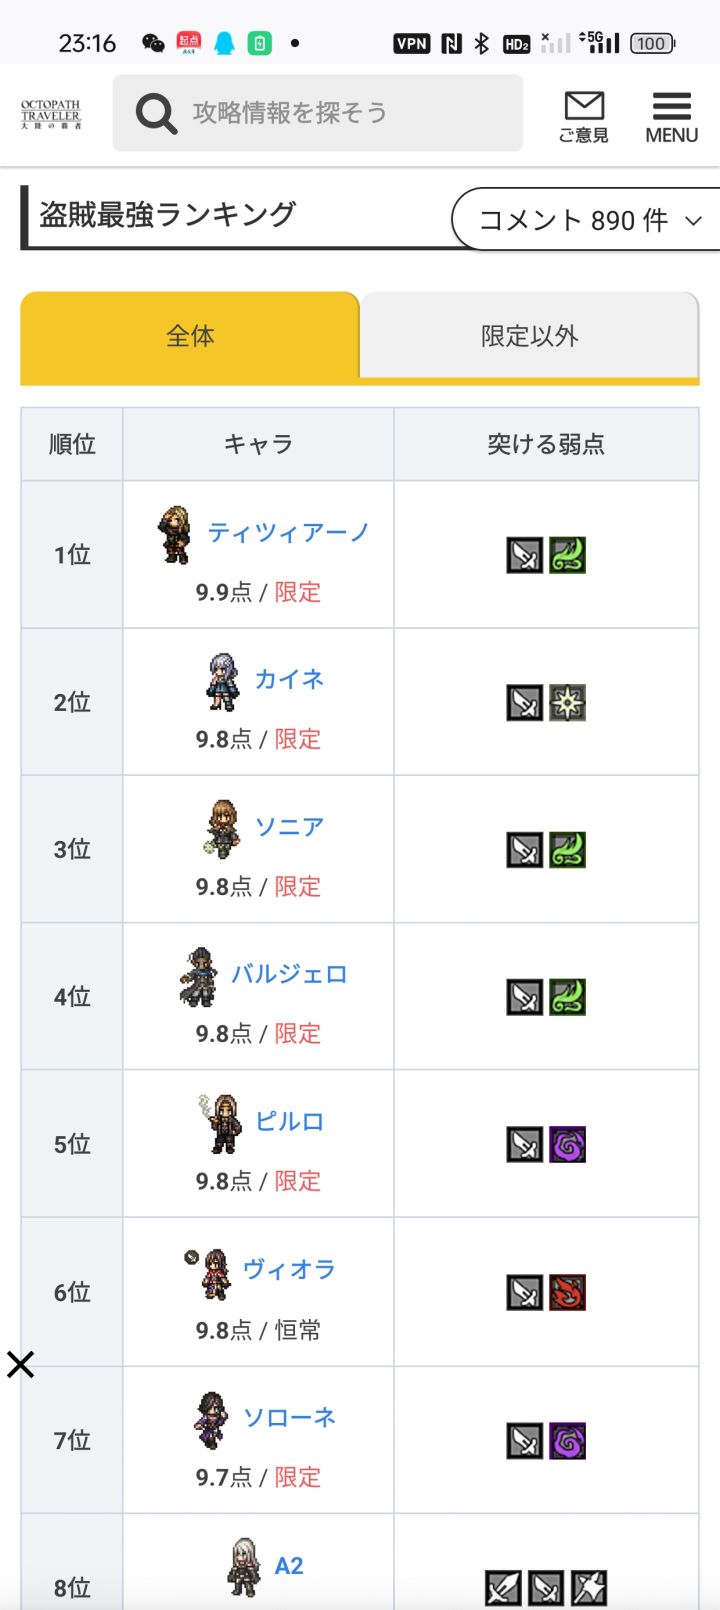Switch to the 限定以外 tab
The height and width of the screenshot is (1610, 720).
(529, 336)
